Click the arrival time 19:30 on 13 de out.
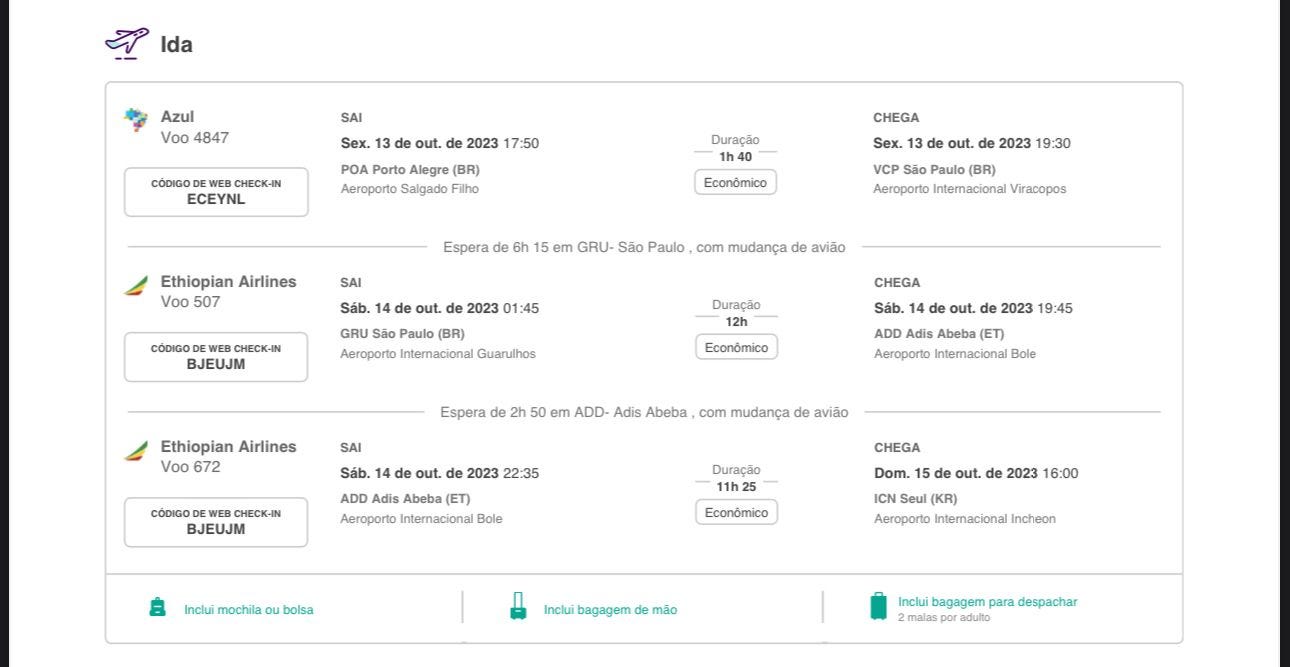Screen dimensions: 1290x667 (x=1052, y=143)
